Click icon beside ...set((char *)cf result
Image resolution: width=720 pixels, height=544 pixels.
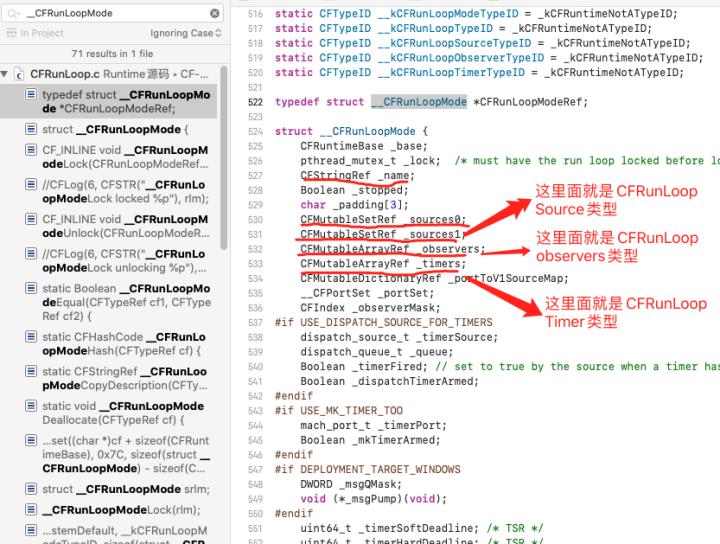[x=31, y=440]
